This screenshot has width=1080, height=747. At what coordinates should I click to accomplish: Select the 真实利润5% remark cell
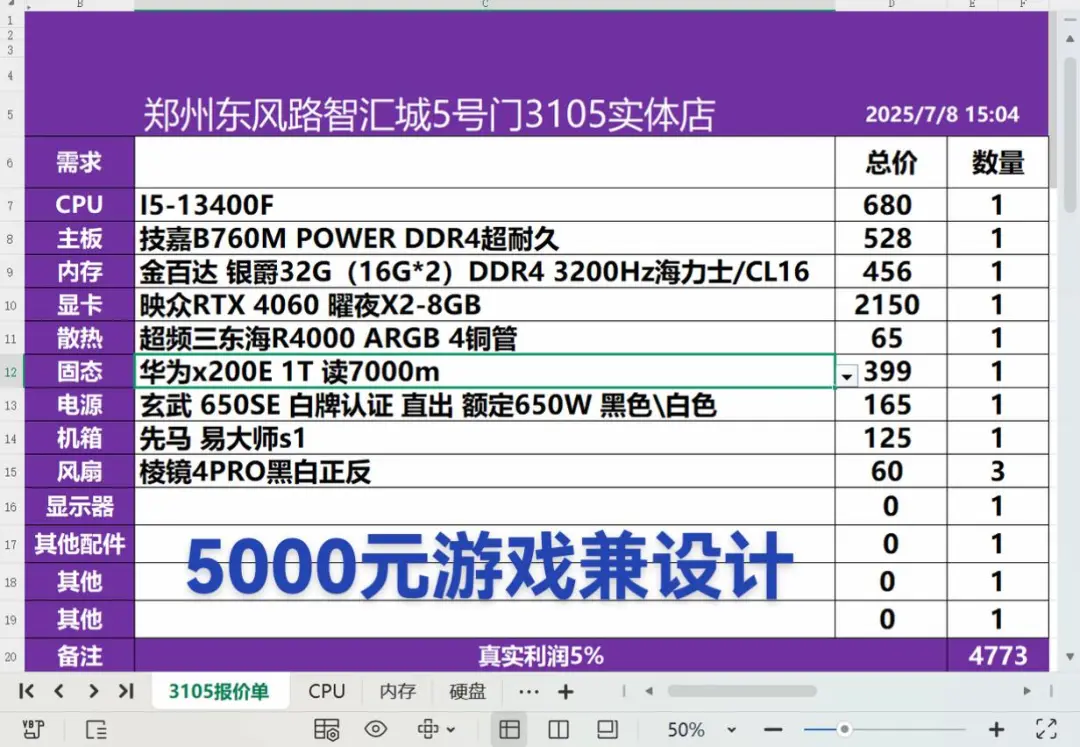tap(541, 655)
